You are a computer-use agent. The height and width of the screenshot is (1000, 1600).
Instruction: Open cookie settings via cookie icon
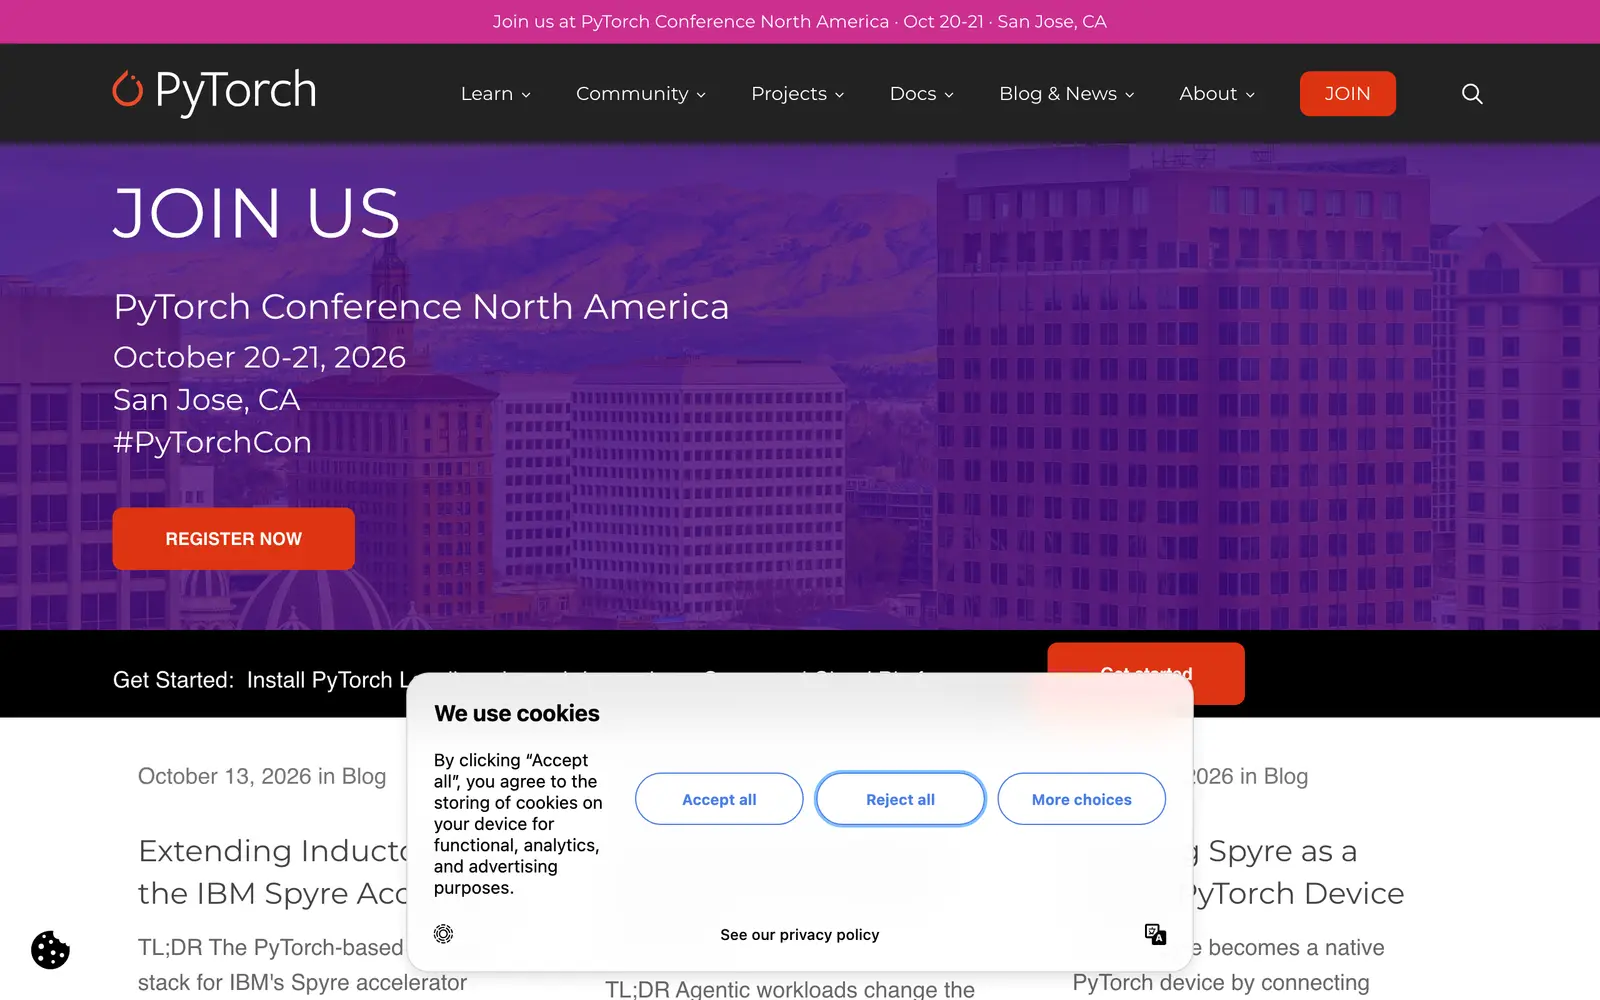(x=50, y=950)
